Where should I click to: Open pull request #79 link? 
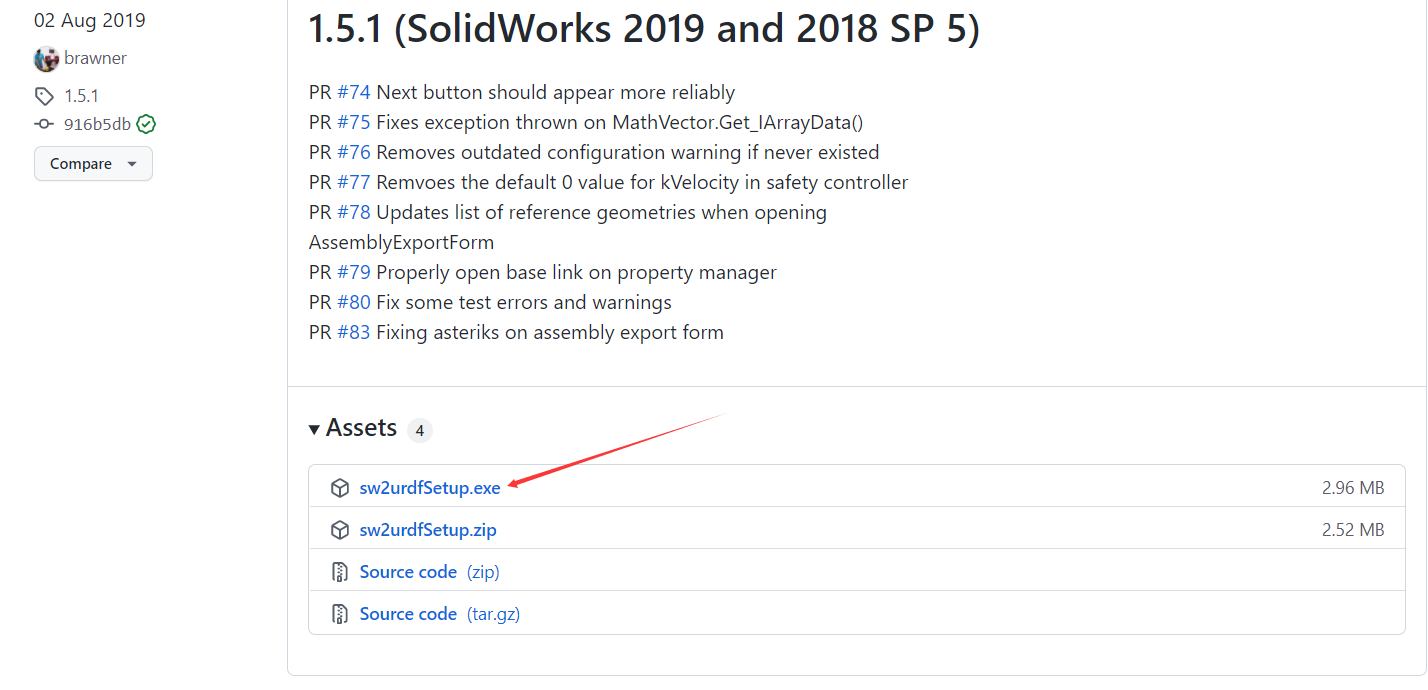pyautogui.click(x=354, y=272)
